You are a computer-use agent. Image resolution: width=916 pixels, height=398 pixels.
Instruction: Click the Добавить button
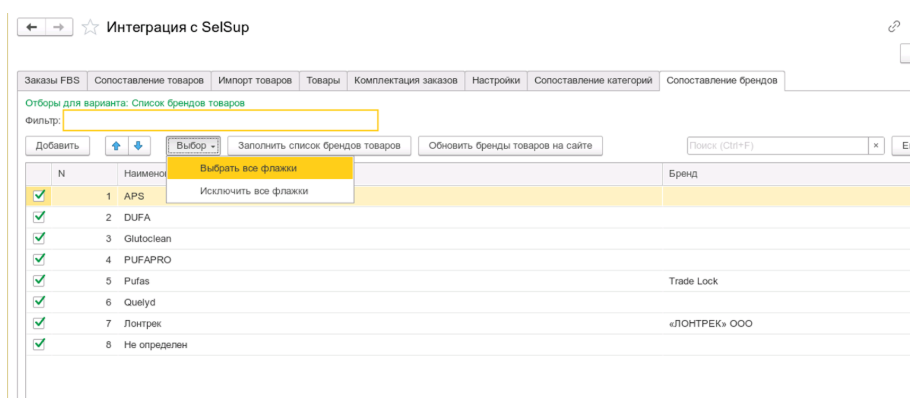[57, 146]
